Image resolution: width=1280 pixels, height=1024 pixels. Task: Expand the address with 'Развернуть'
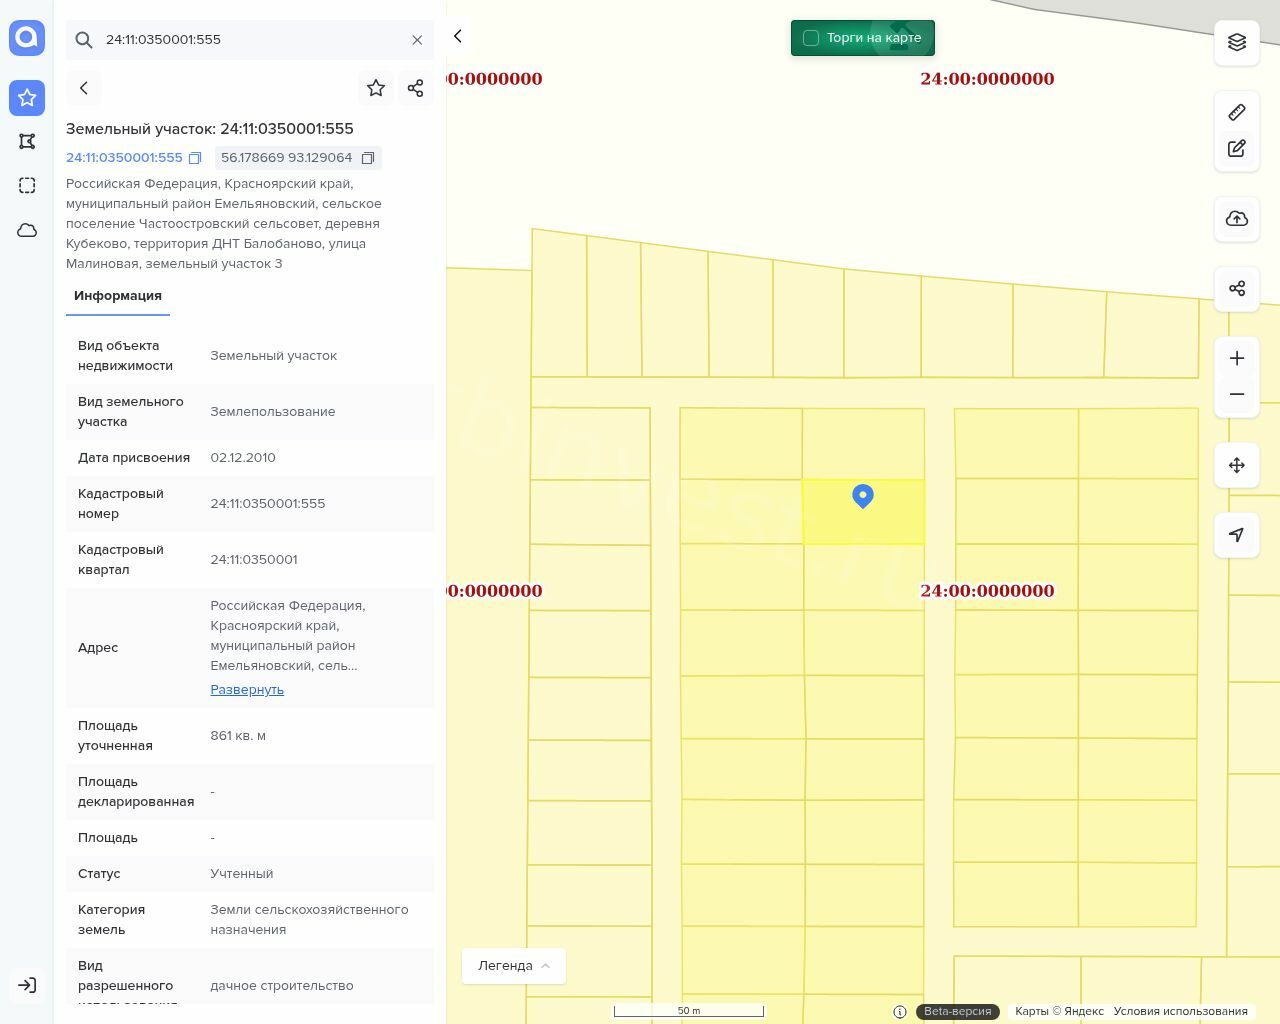[x=247, y=689]
